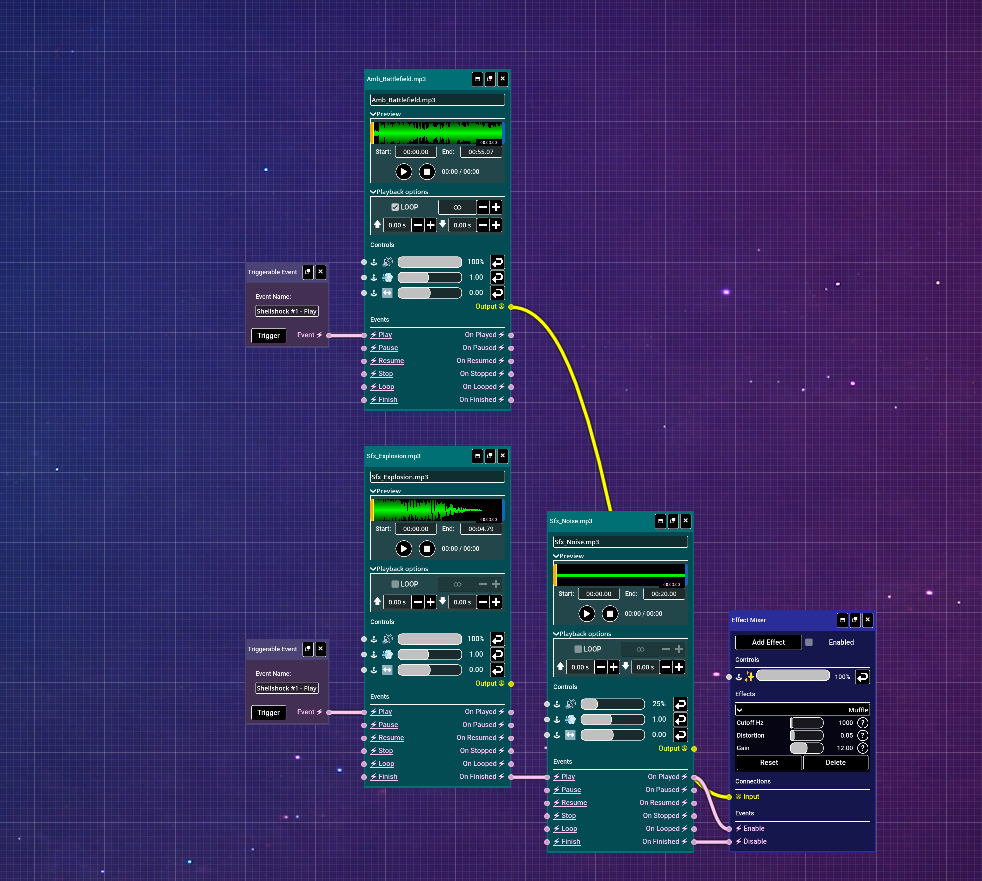Click the Cutoff Hz help icon
This screenshot has height=881, width=982.
[x=860, y=722]
